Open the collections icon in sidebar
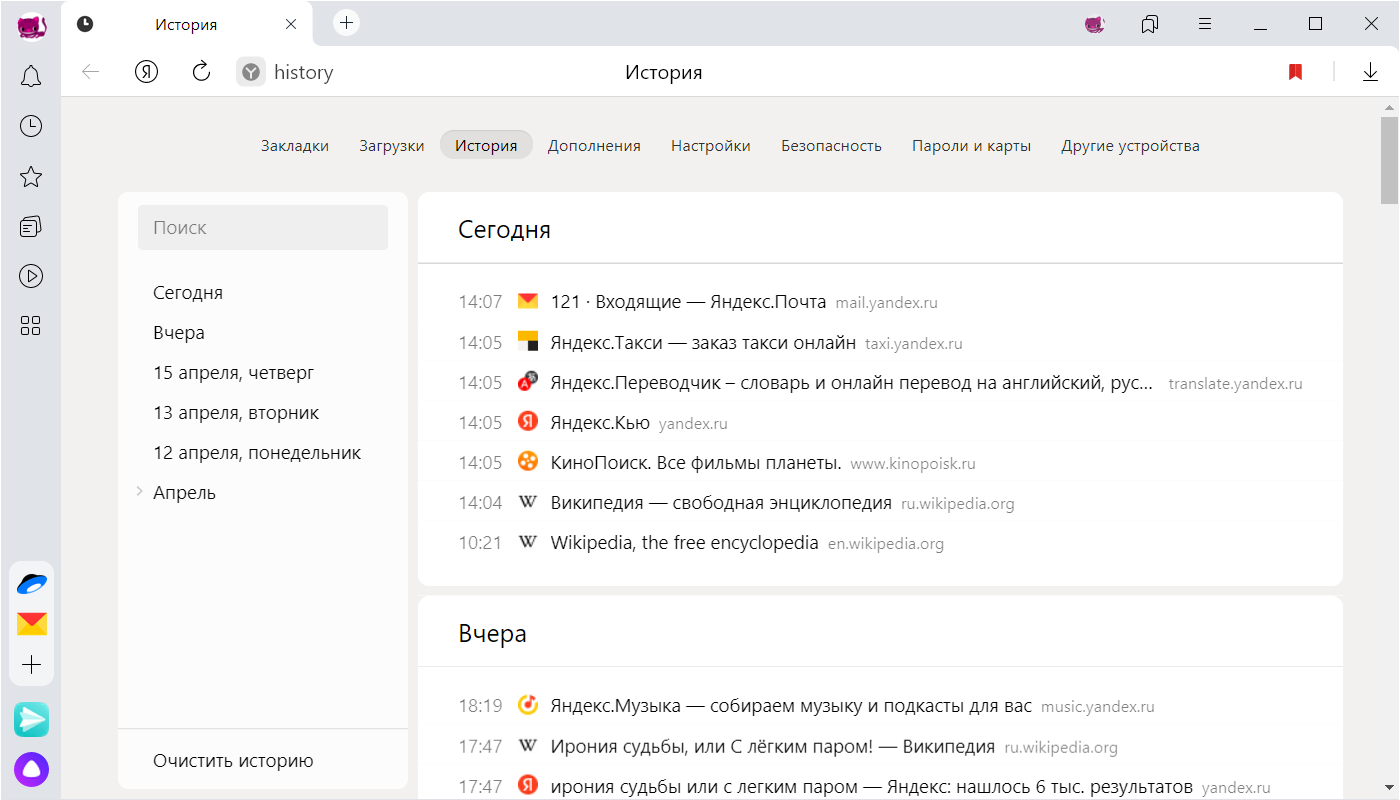The image size is (1400, 800). tap(31, 227)
